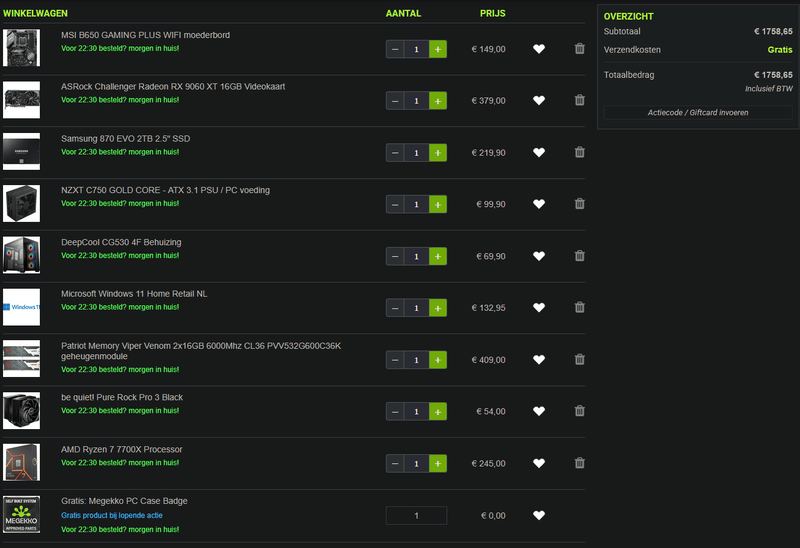Click heart for Patriot Viper Venom memory
The height and width of the screenshot is (548, 800).
pos(539,360)
